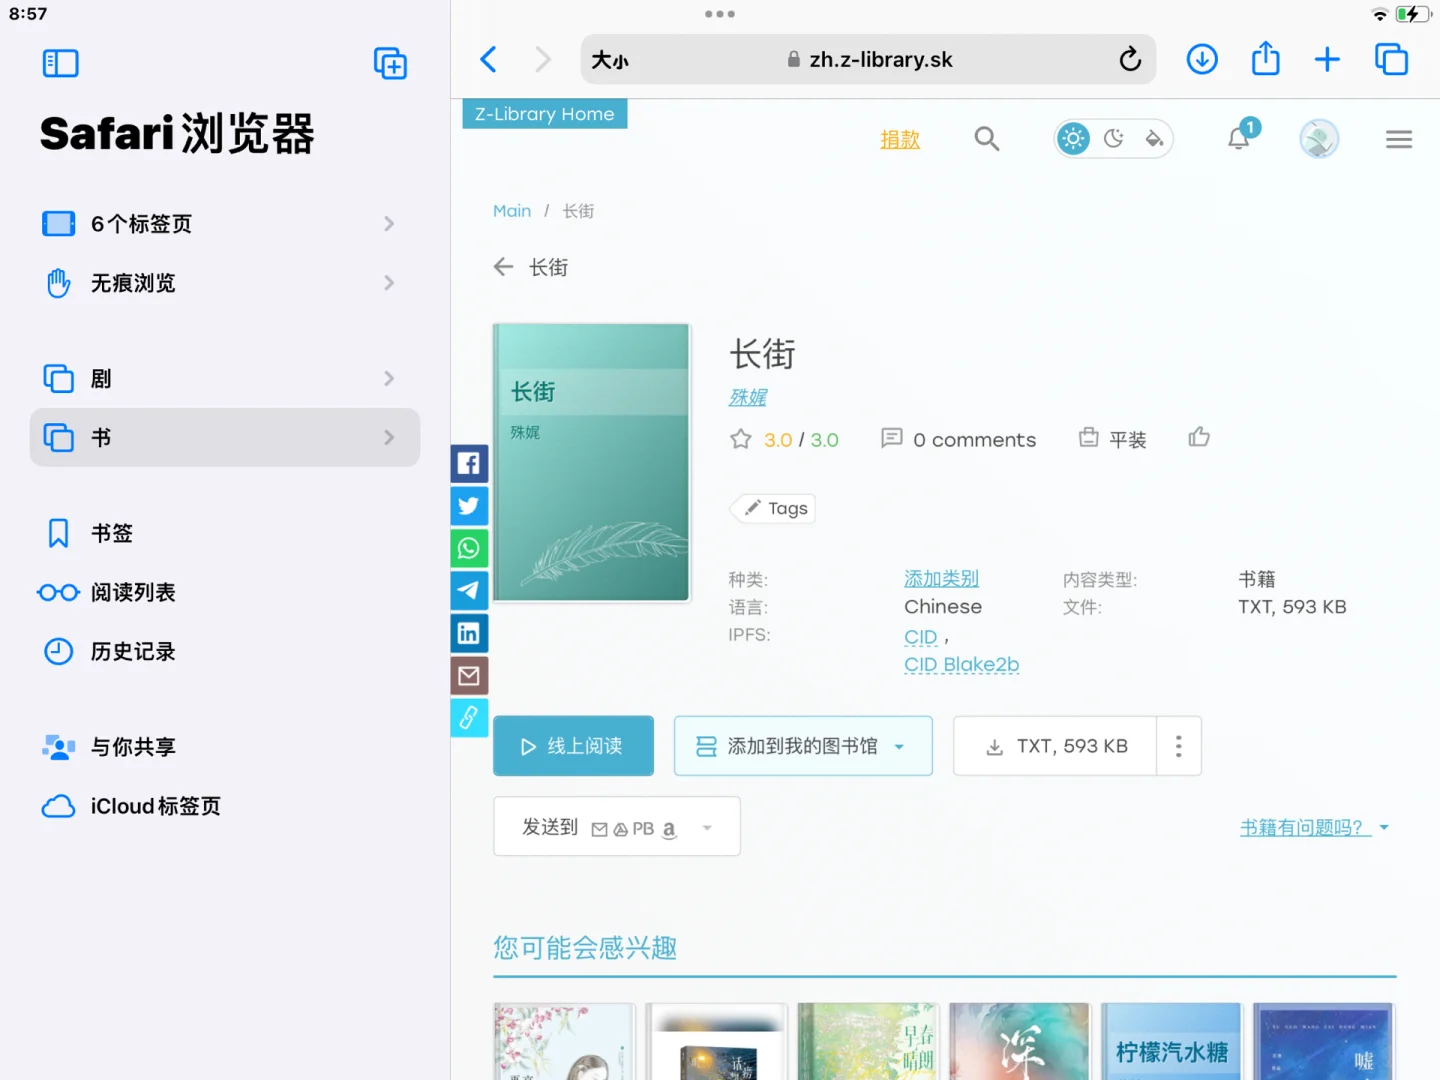1440x1080 pixels.
Task: Give the book a thumbs up
Action: 1198,437
